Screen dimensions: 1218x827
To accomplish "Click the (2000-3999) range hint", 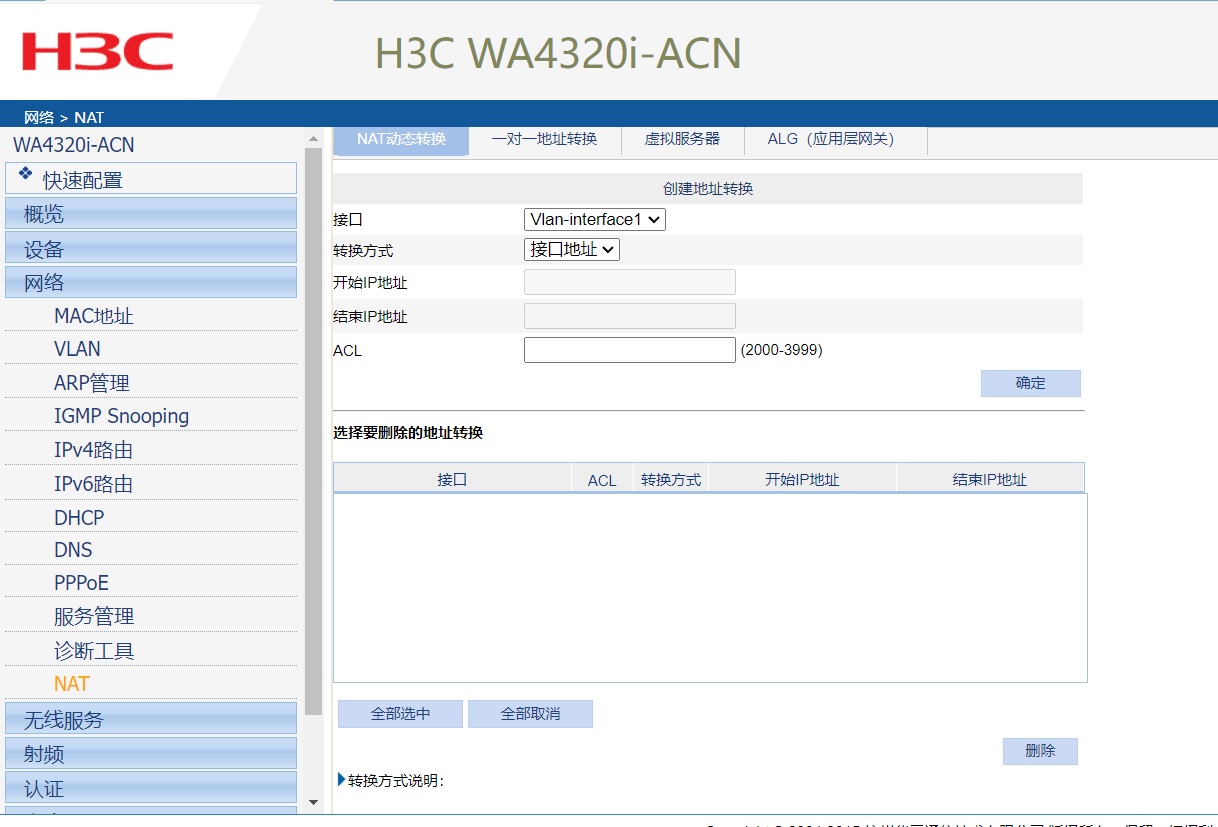I will click(x=781, y=350).
